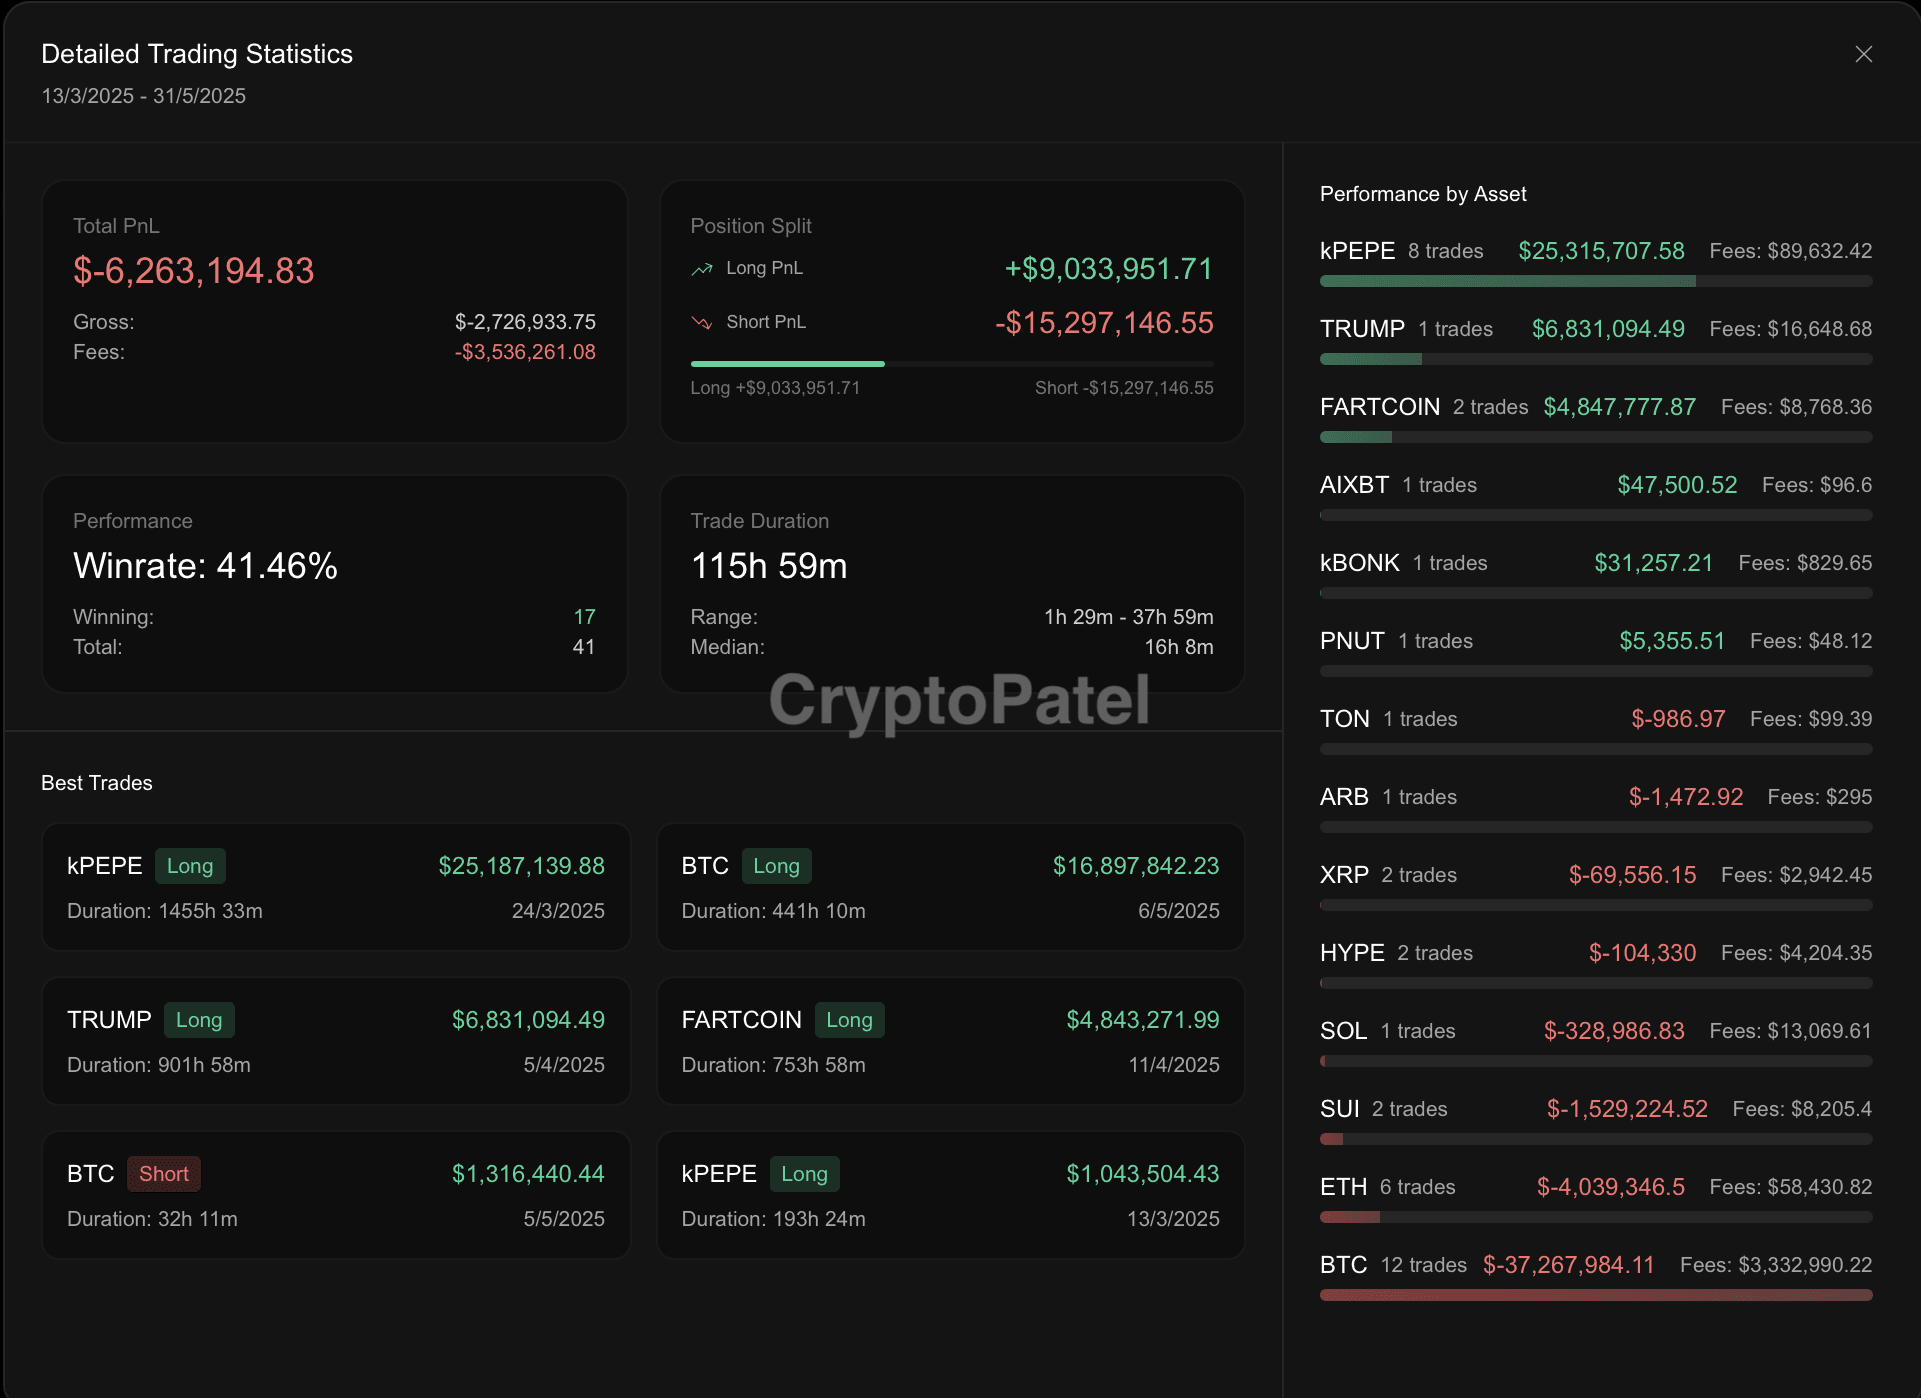Click the Long badge on TRUMP trade
The width and height of the screenshot is (1921, 1398).
pos(199,1020)
